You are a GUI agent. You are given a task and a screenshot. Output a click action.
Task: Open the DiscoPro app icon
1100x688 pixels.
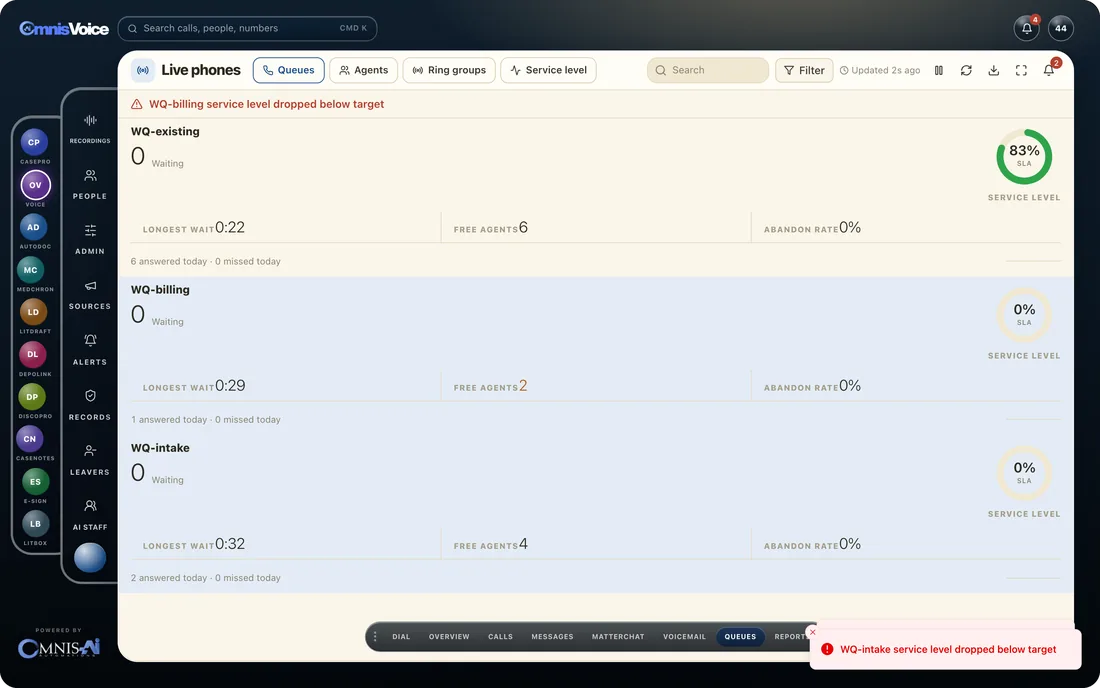coord(32,397)
